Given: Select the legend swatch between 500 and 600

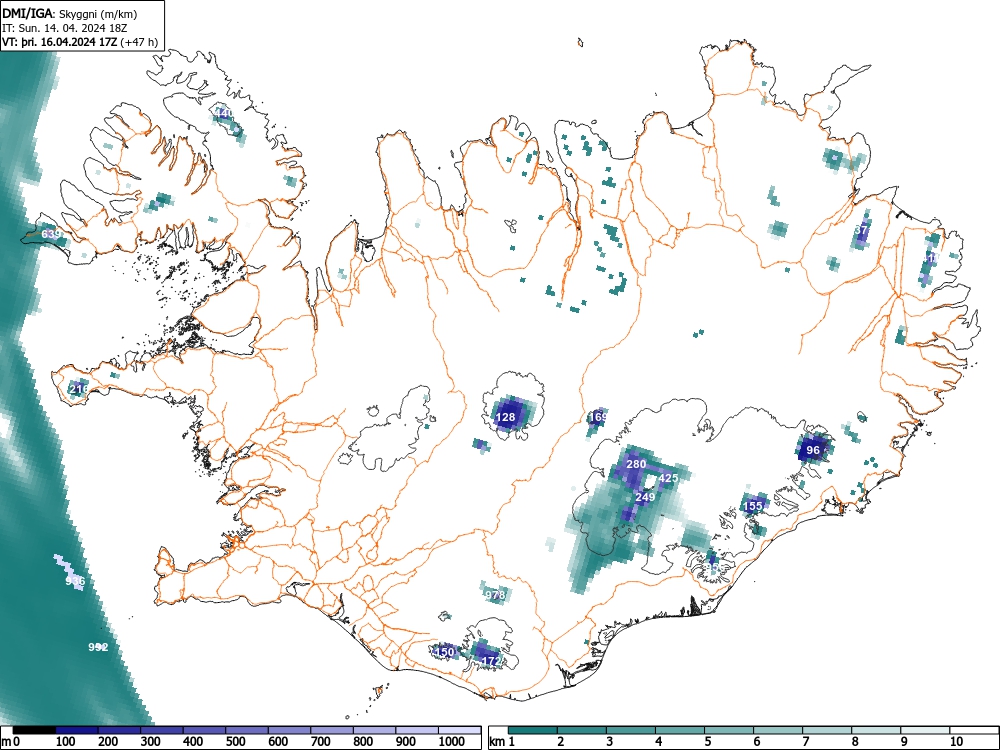Looking at the screenshot, I should click(247, 730).
